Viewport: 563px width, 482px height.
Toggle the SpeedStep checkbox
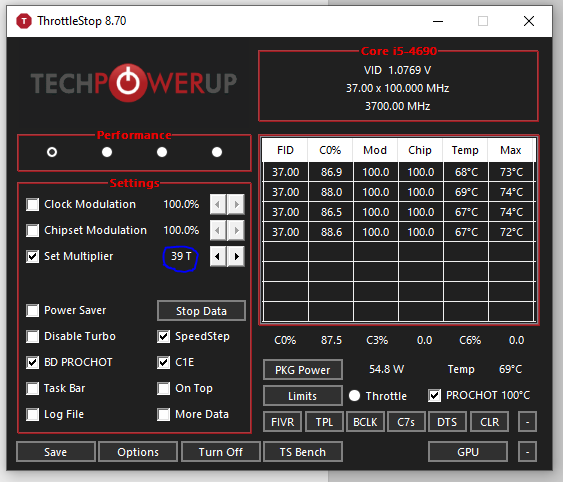164,337
